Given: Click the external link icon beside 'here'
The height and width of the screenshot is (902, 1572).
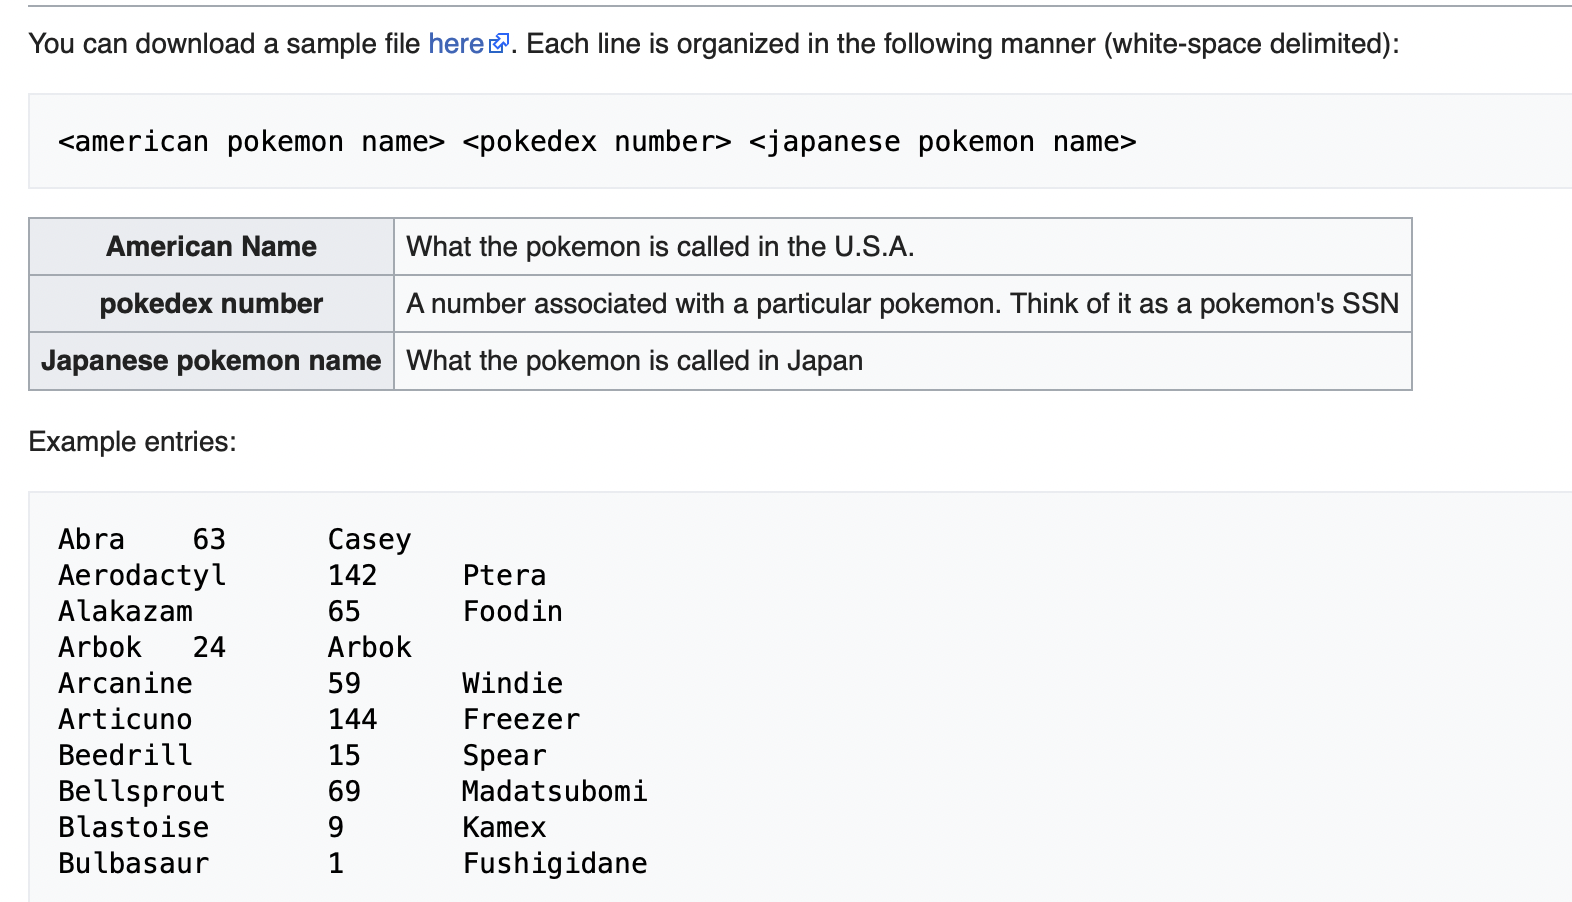Looking at the screenshot, I should click(x=499, y=43).
